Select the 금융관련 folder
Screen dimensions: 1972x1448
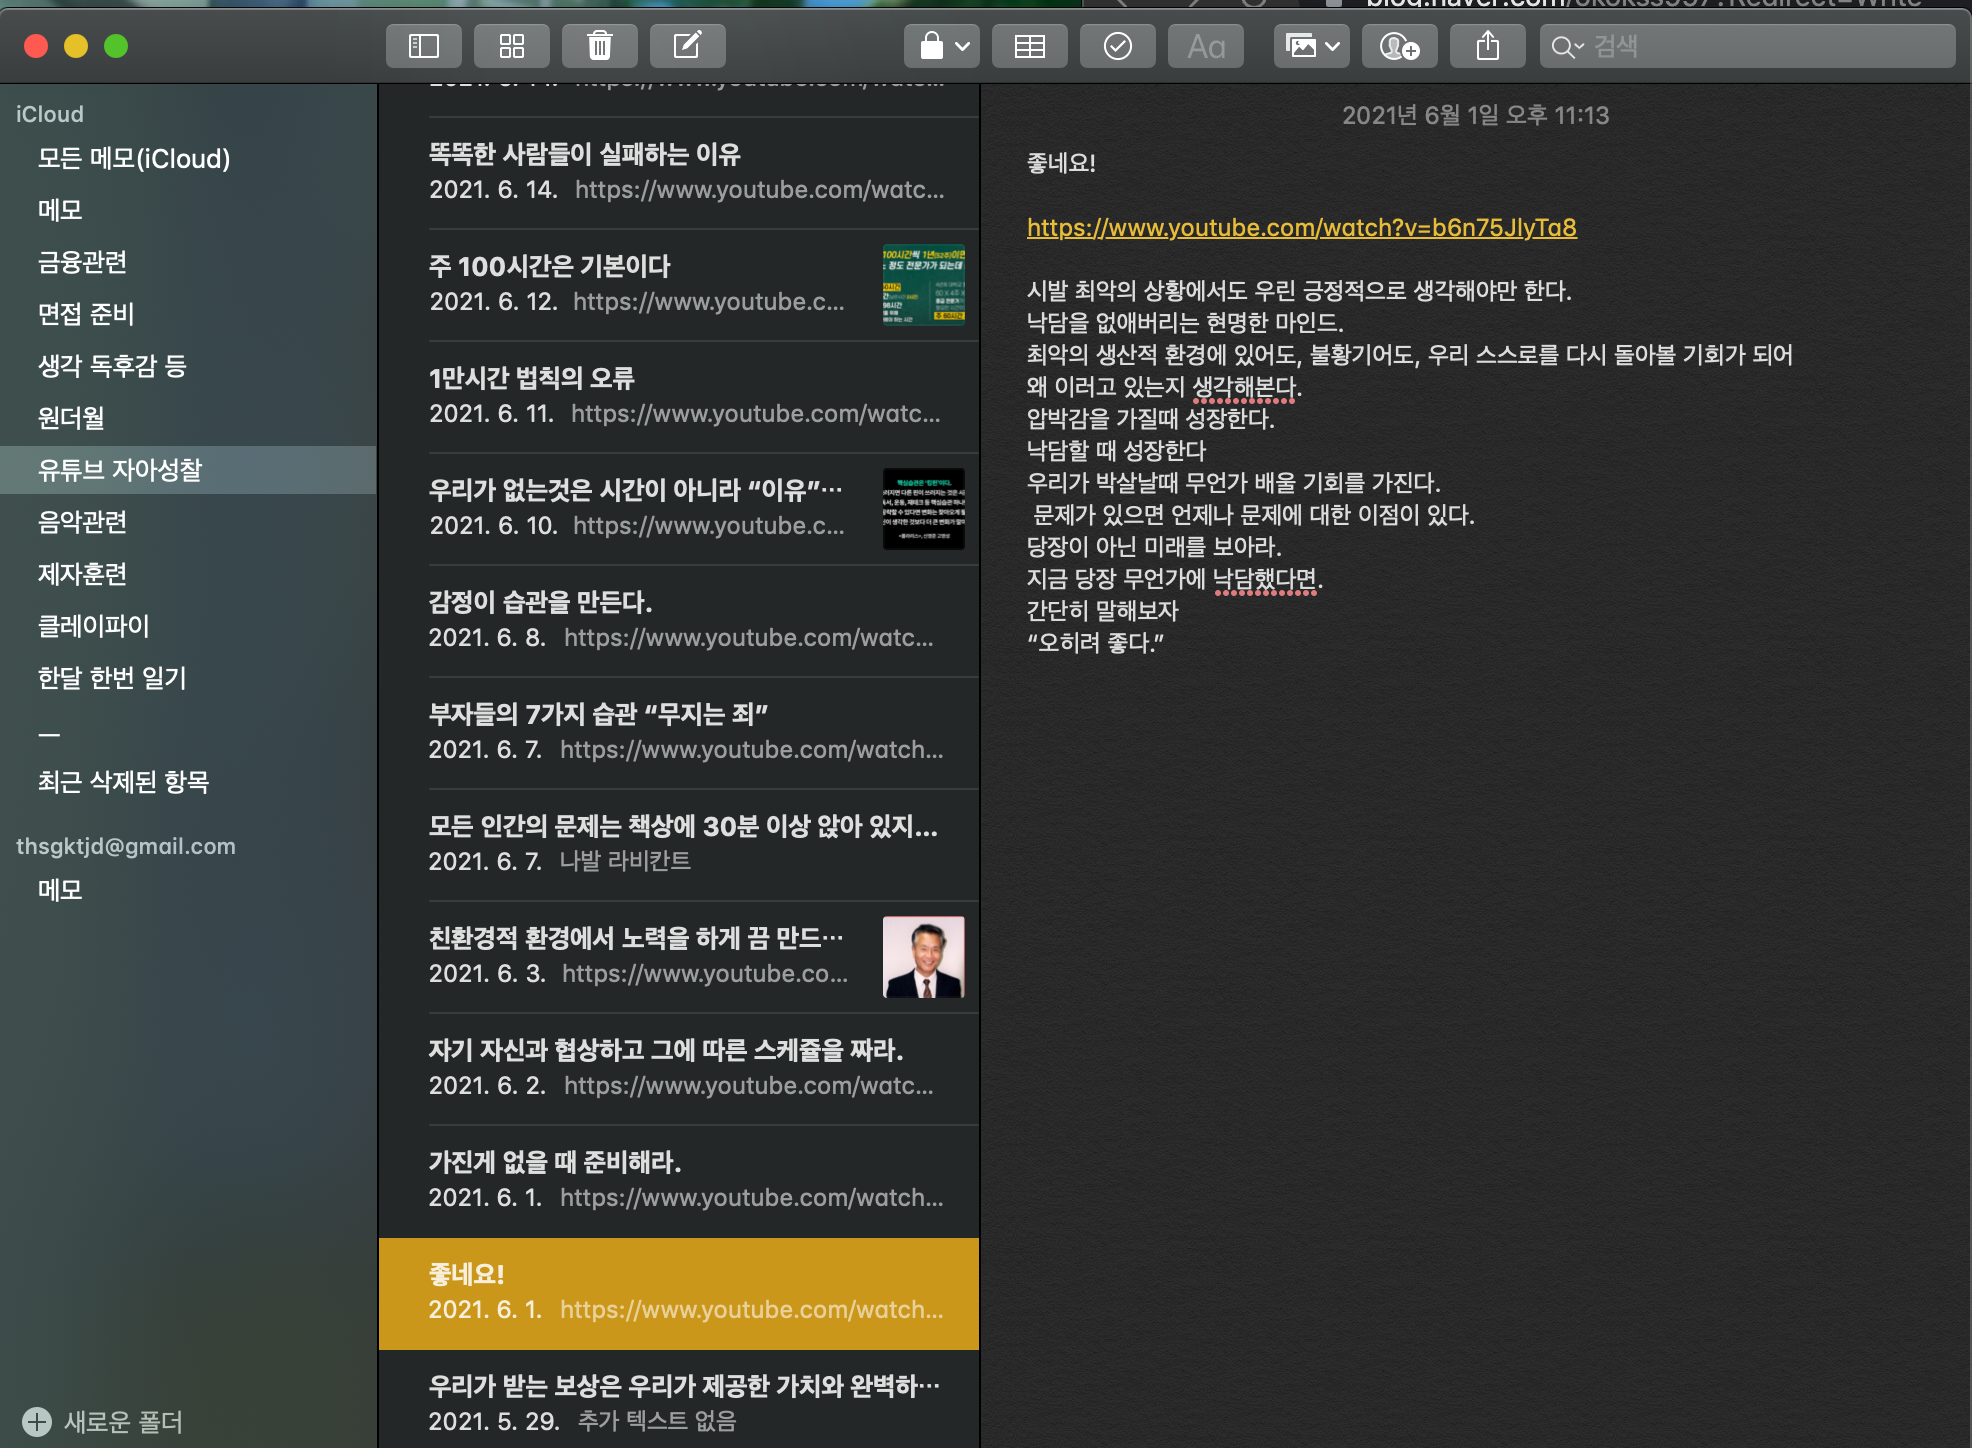(x=83, y=262)
